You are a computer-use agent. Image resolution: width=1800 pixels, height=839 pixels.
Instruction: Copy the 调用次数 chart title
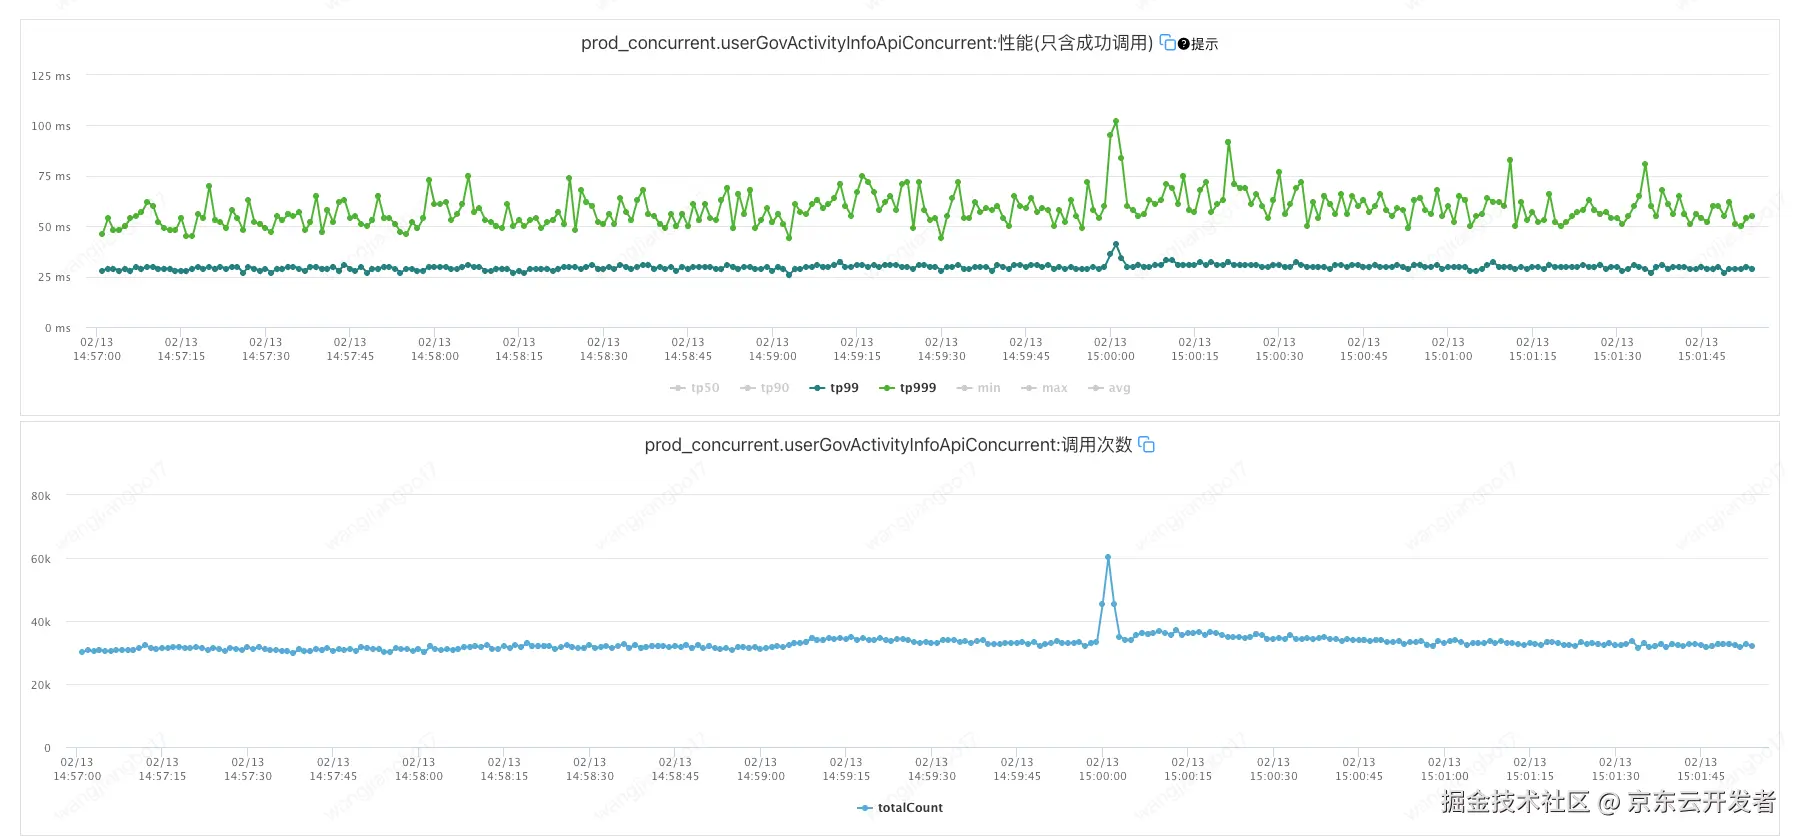[1146, 445]
